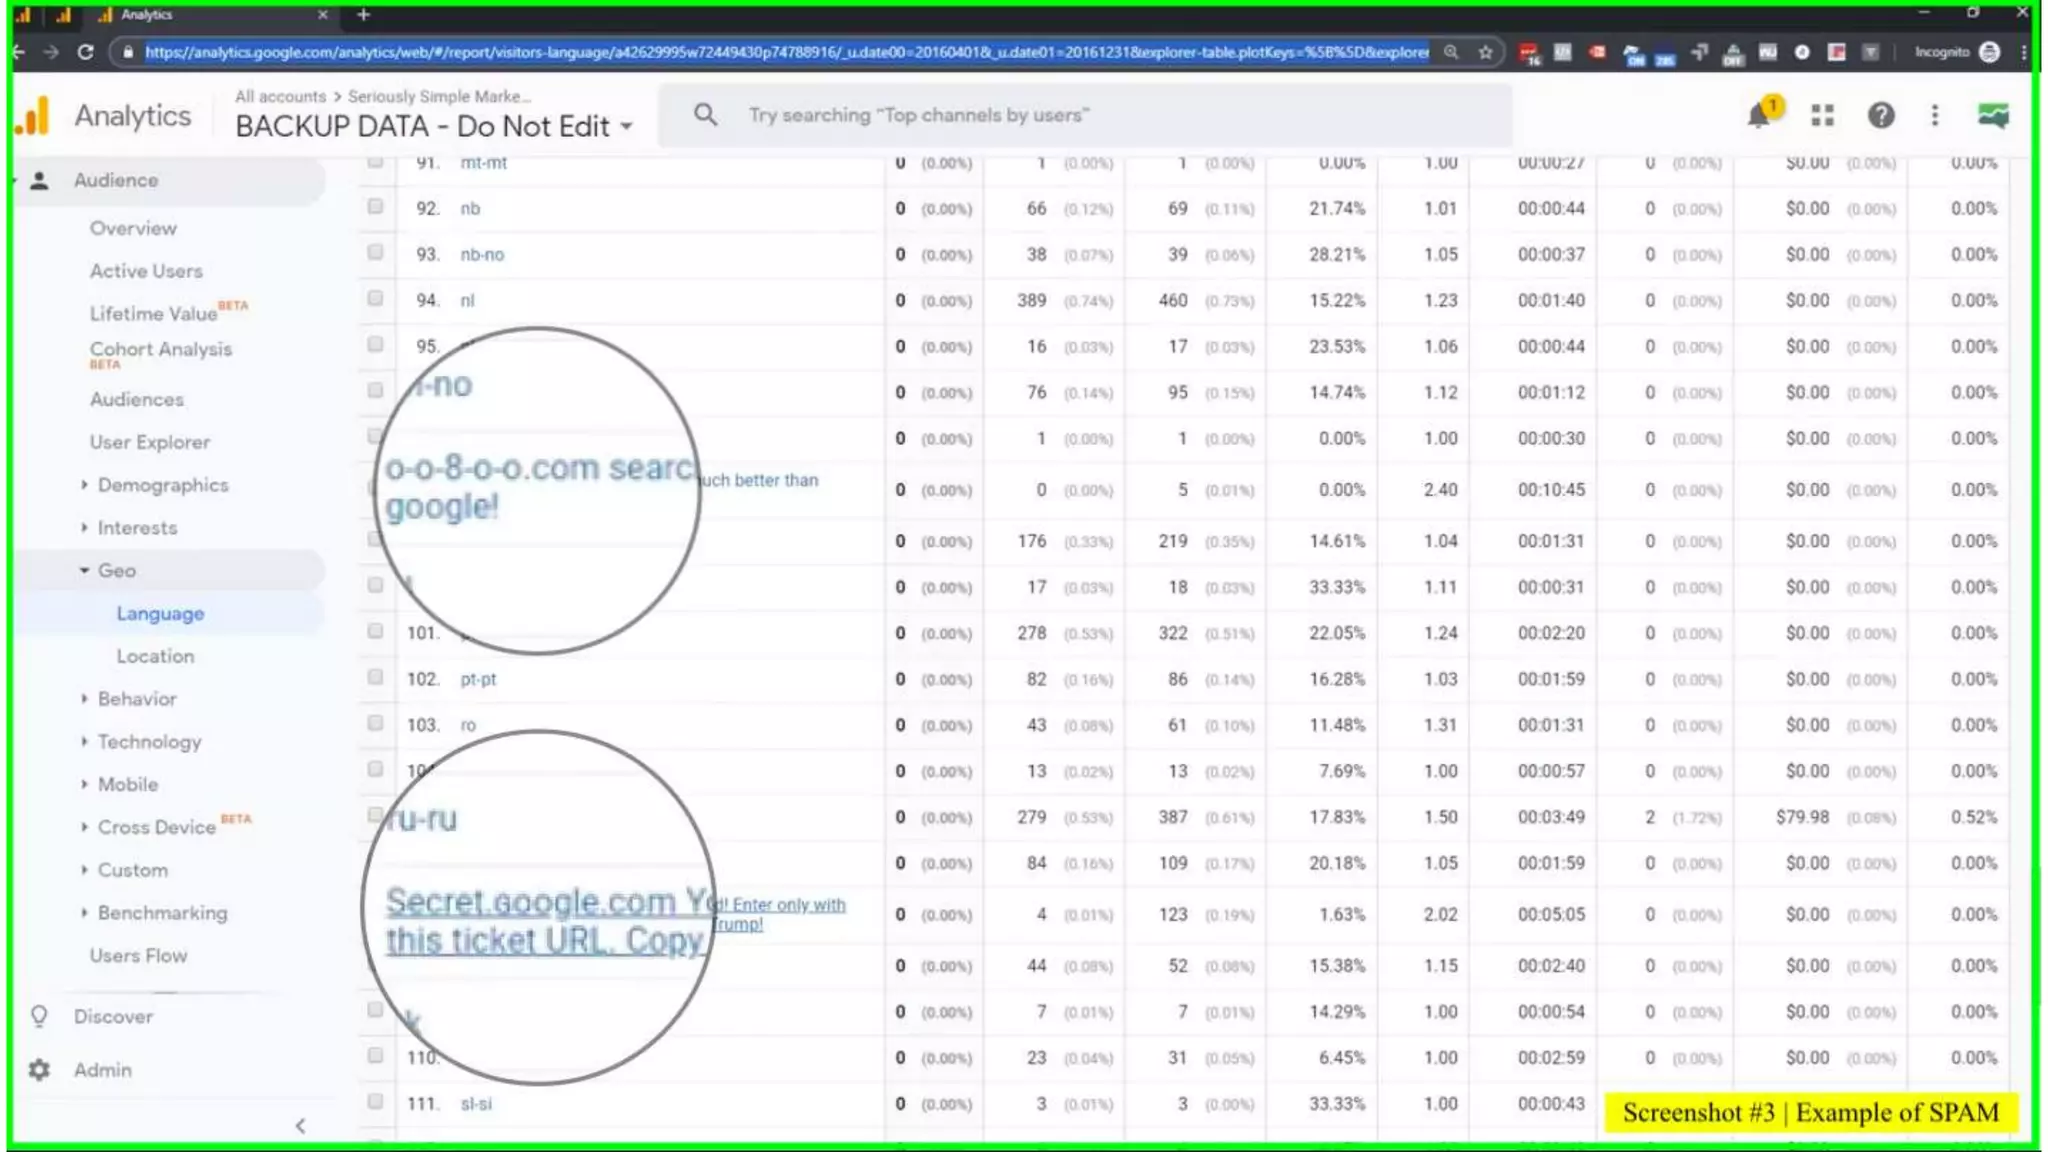The image size is (2048, 1152).
Task: Tick the checkbox for row 102 pt-pt
Action: [375, 677]
